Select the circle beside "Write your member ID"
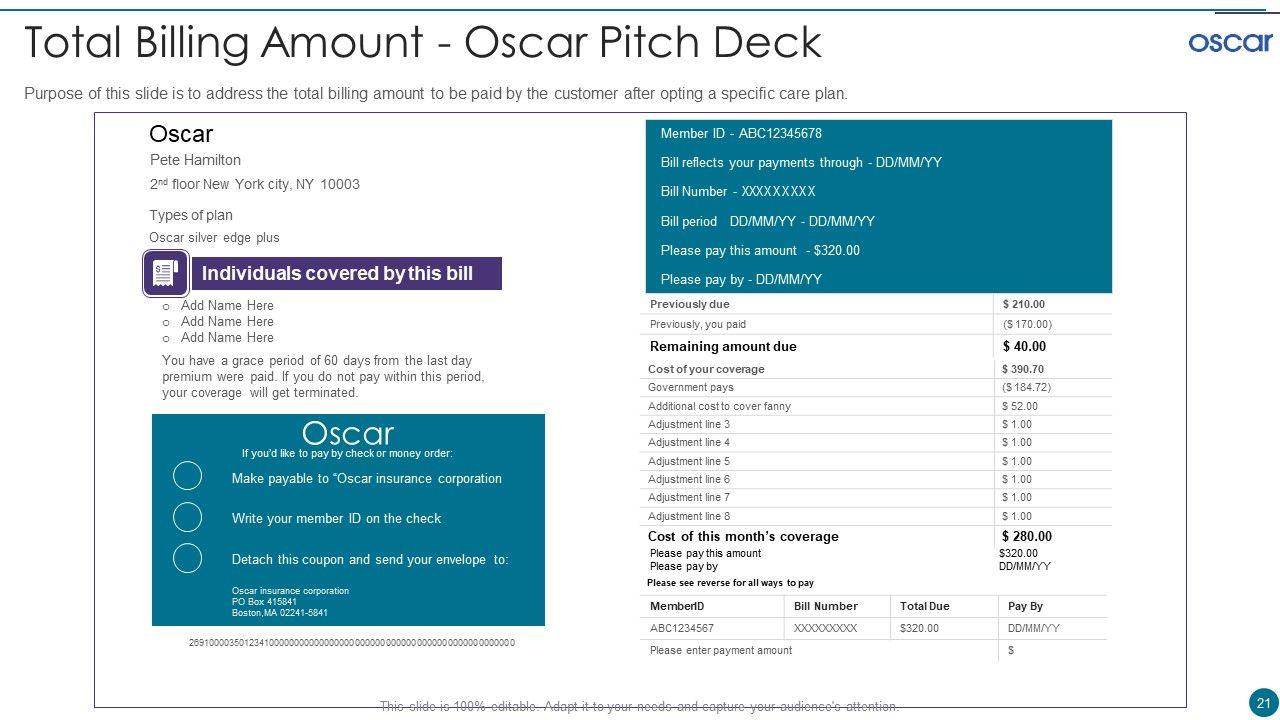The height and width of the screenshot is (720, 1280). coord(188,517)
